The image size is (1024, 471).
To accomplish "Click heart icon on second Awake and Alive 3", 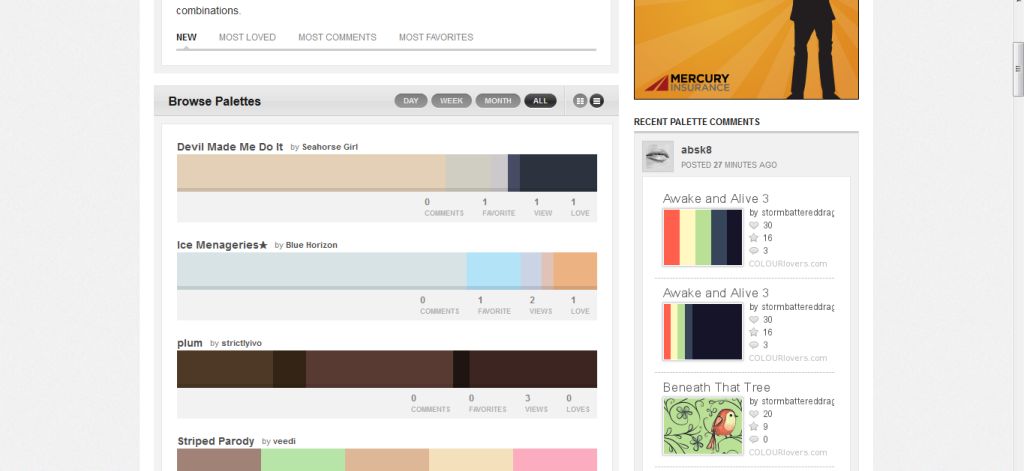I will (754, 319).
